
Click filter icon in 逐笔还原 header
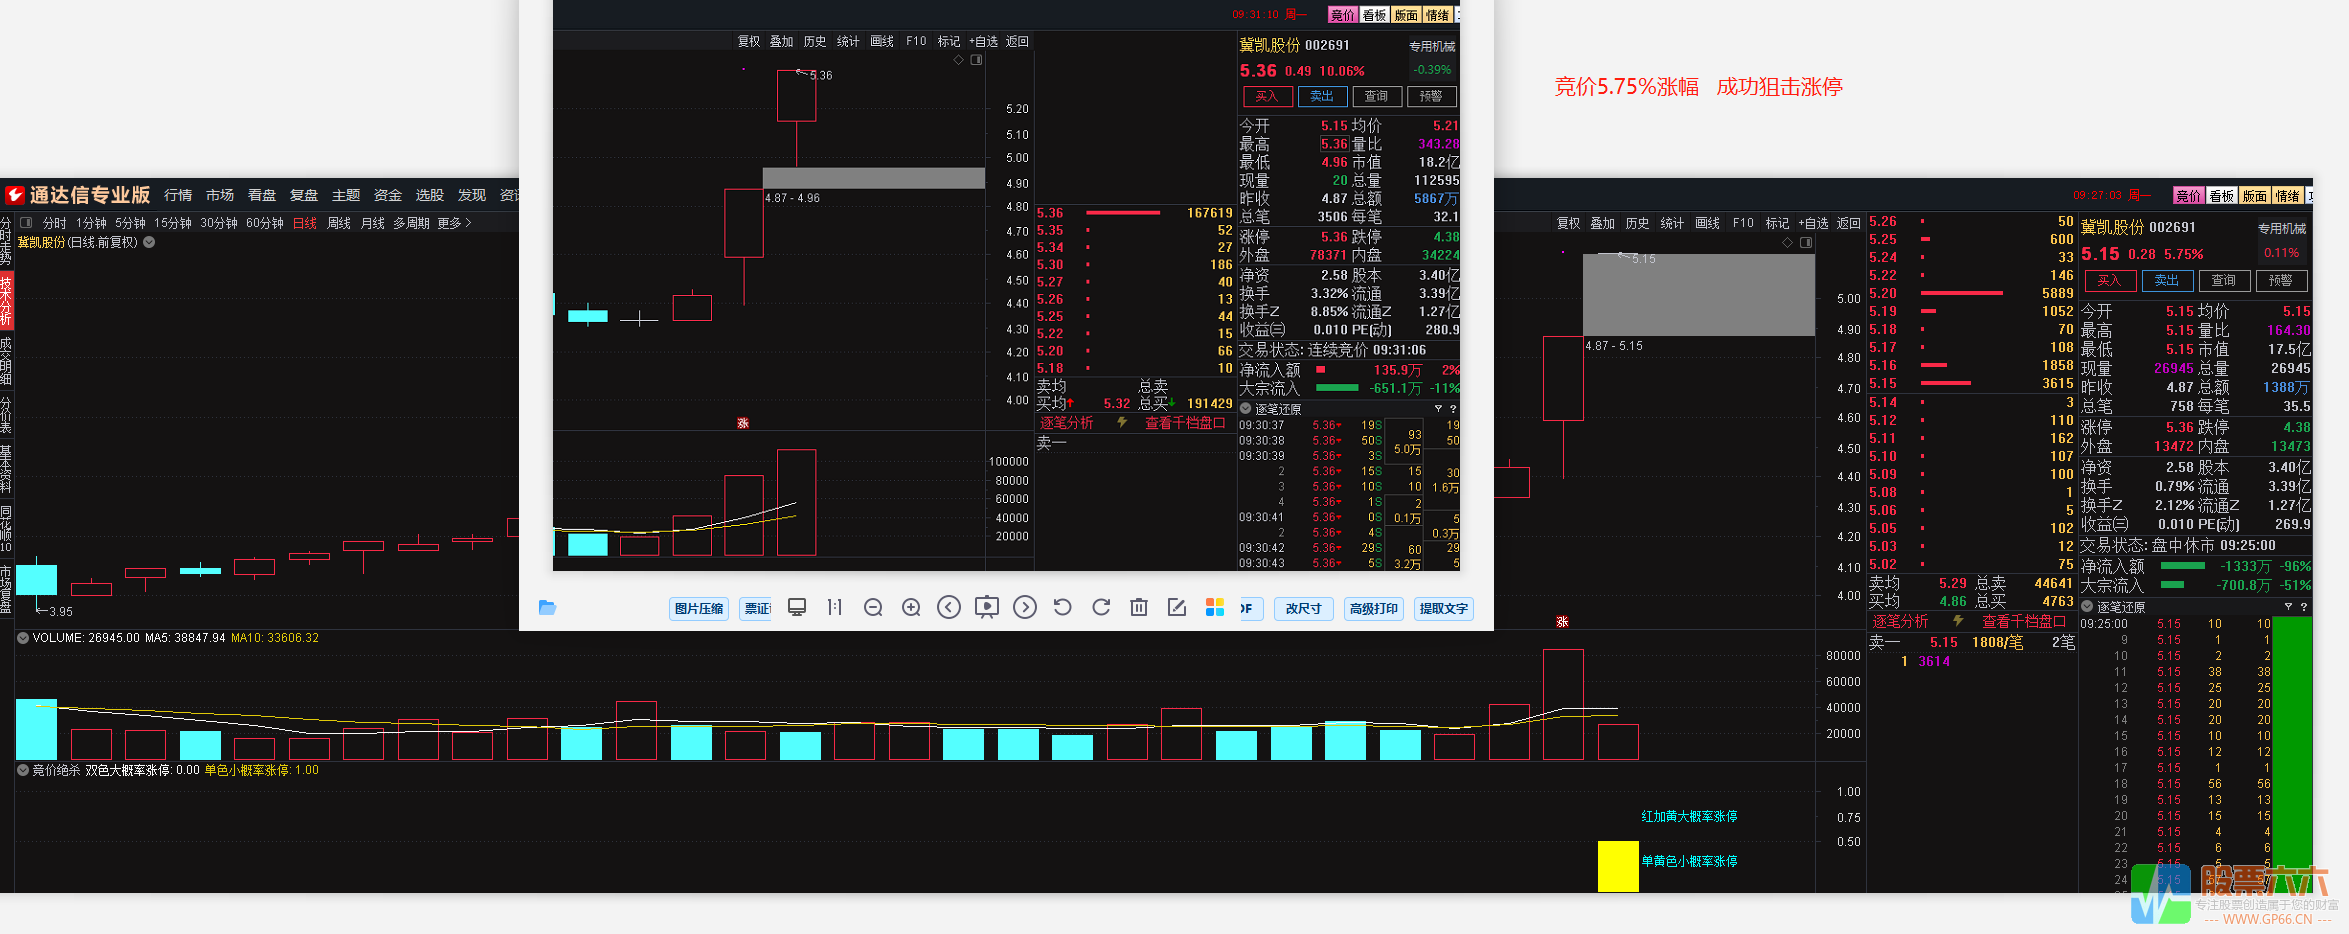[x=2288, y=607]
